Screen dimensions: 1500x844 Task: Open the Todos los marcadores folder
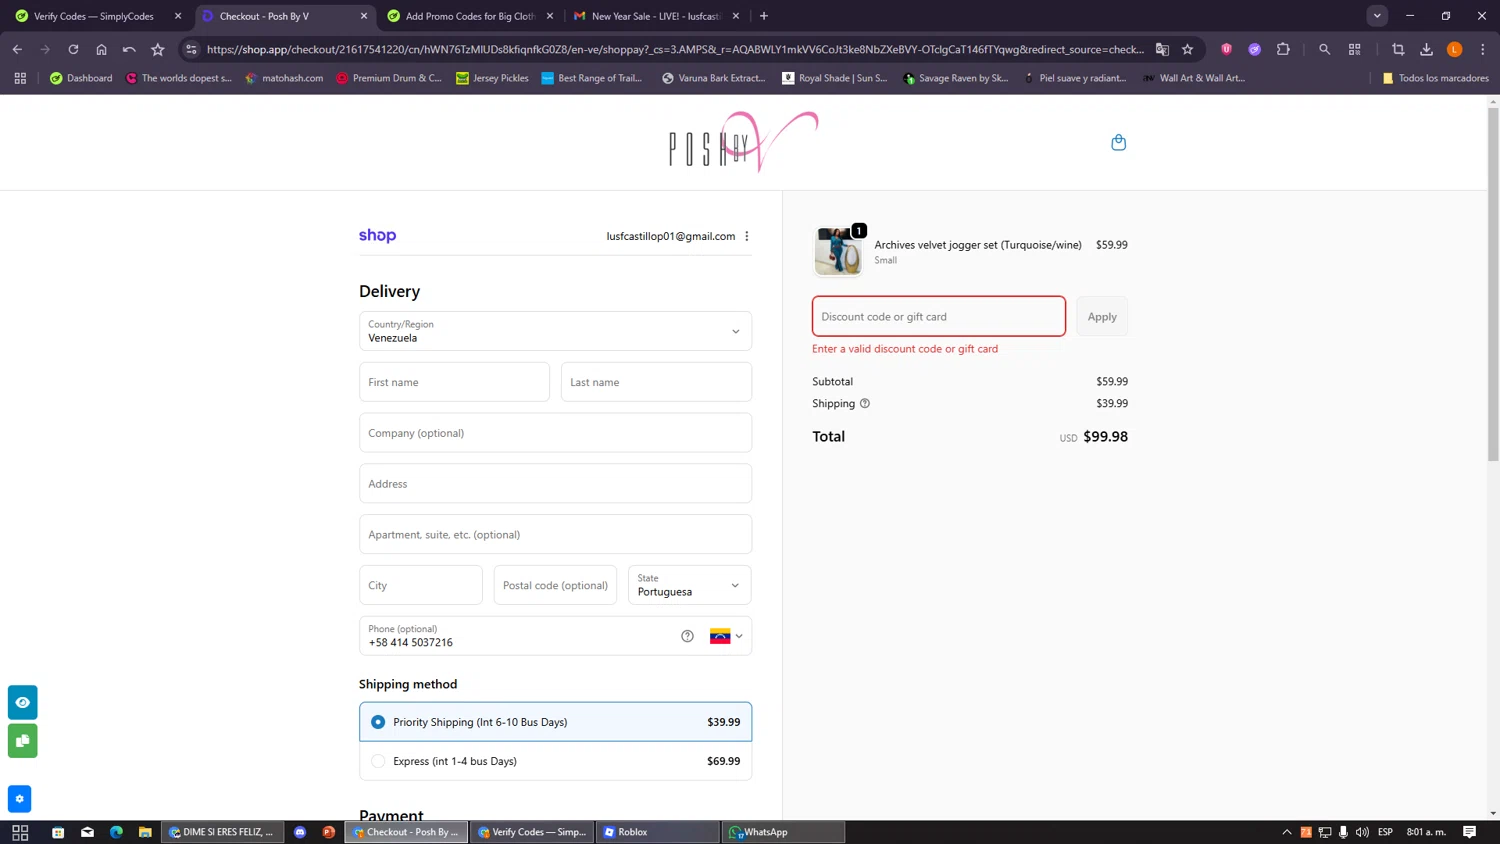[1435, 78]
